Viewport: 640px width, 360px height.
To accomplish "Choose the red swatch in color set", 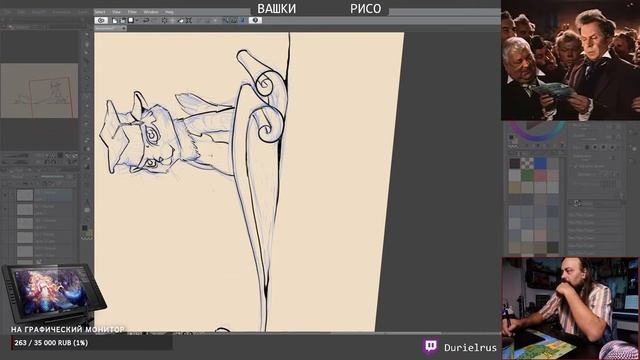I will tap(540, 175).
